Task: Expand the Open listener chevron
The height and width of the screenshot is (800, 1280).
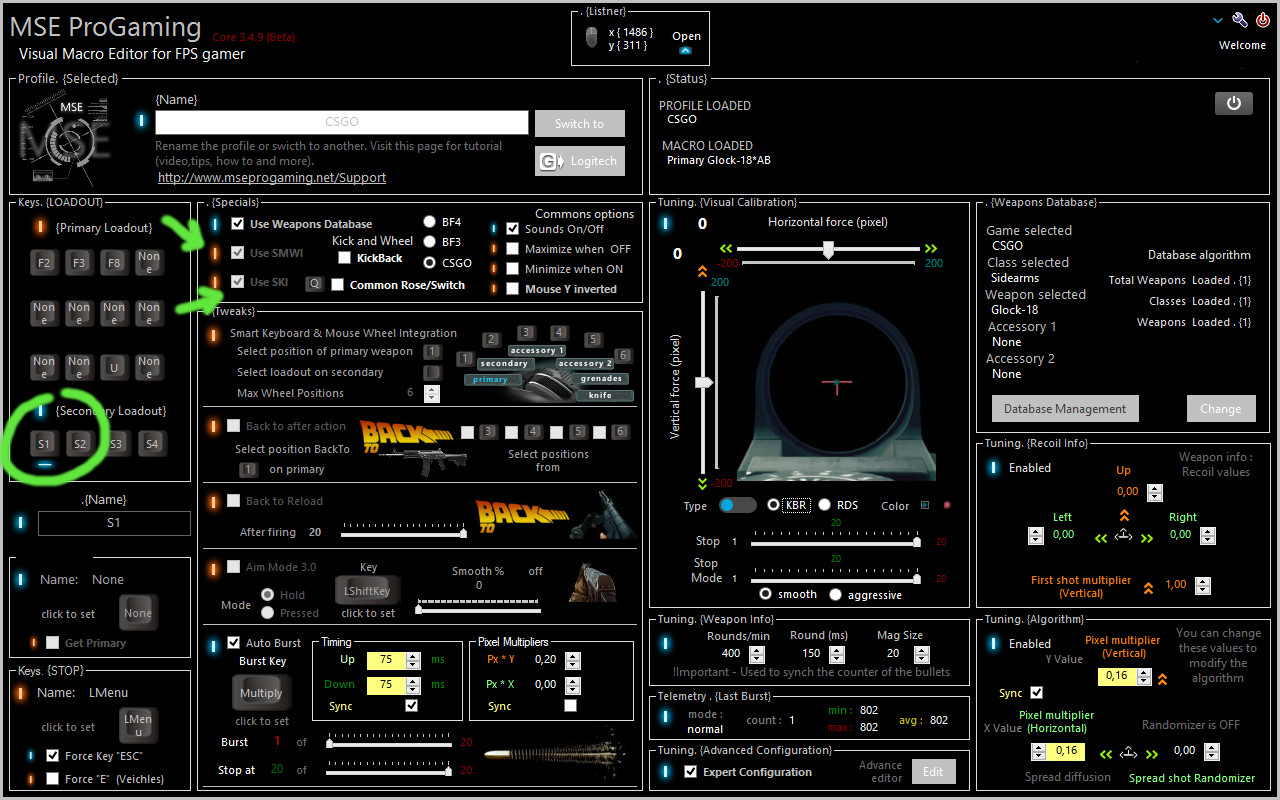Action: (686, 49)
